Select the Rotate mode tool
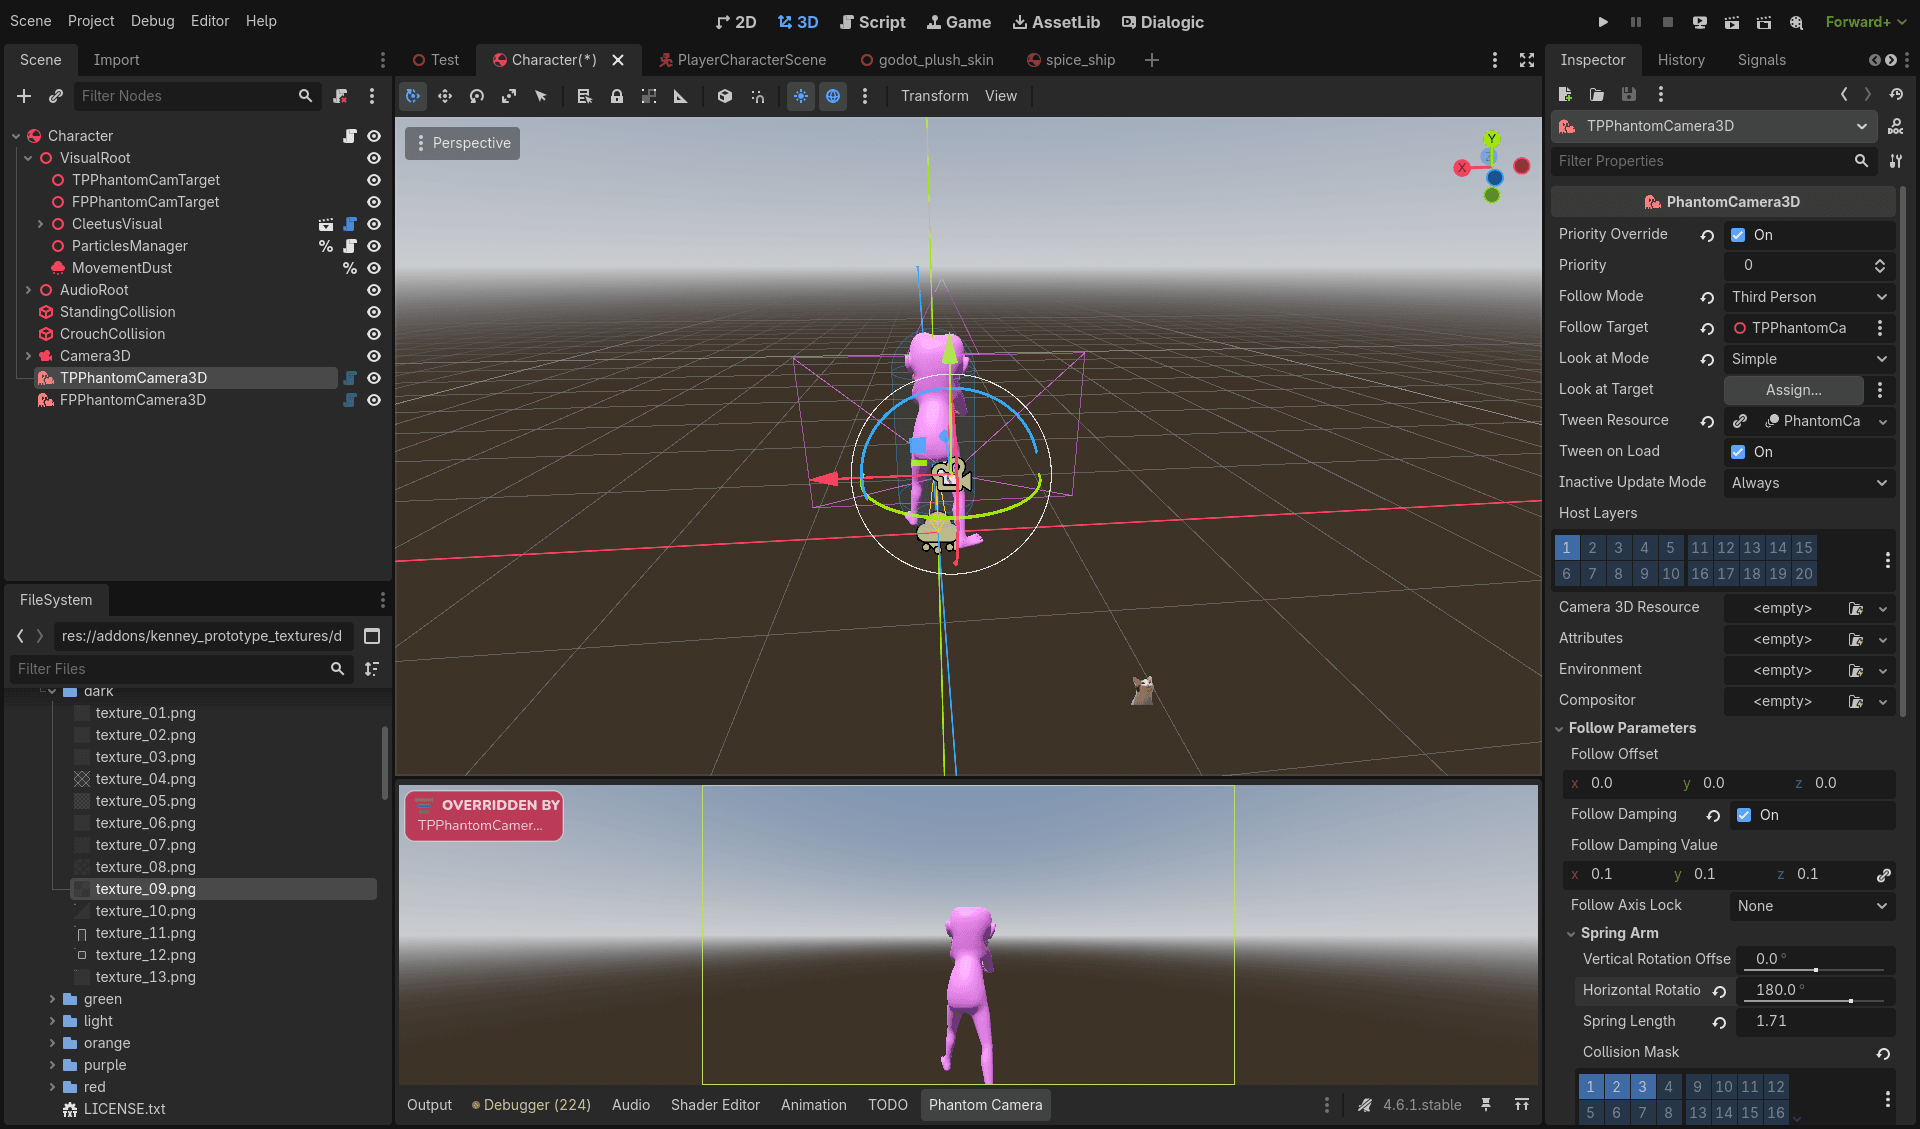Viewport: 1920px width, 1129px height. tap(477, 96)
